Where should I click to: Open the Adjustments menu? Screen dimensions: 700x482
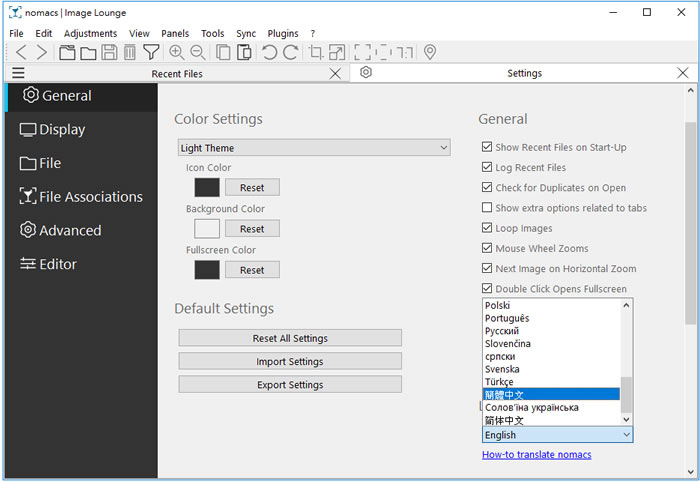[90, 33]
